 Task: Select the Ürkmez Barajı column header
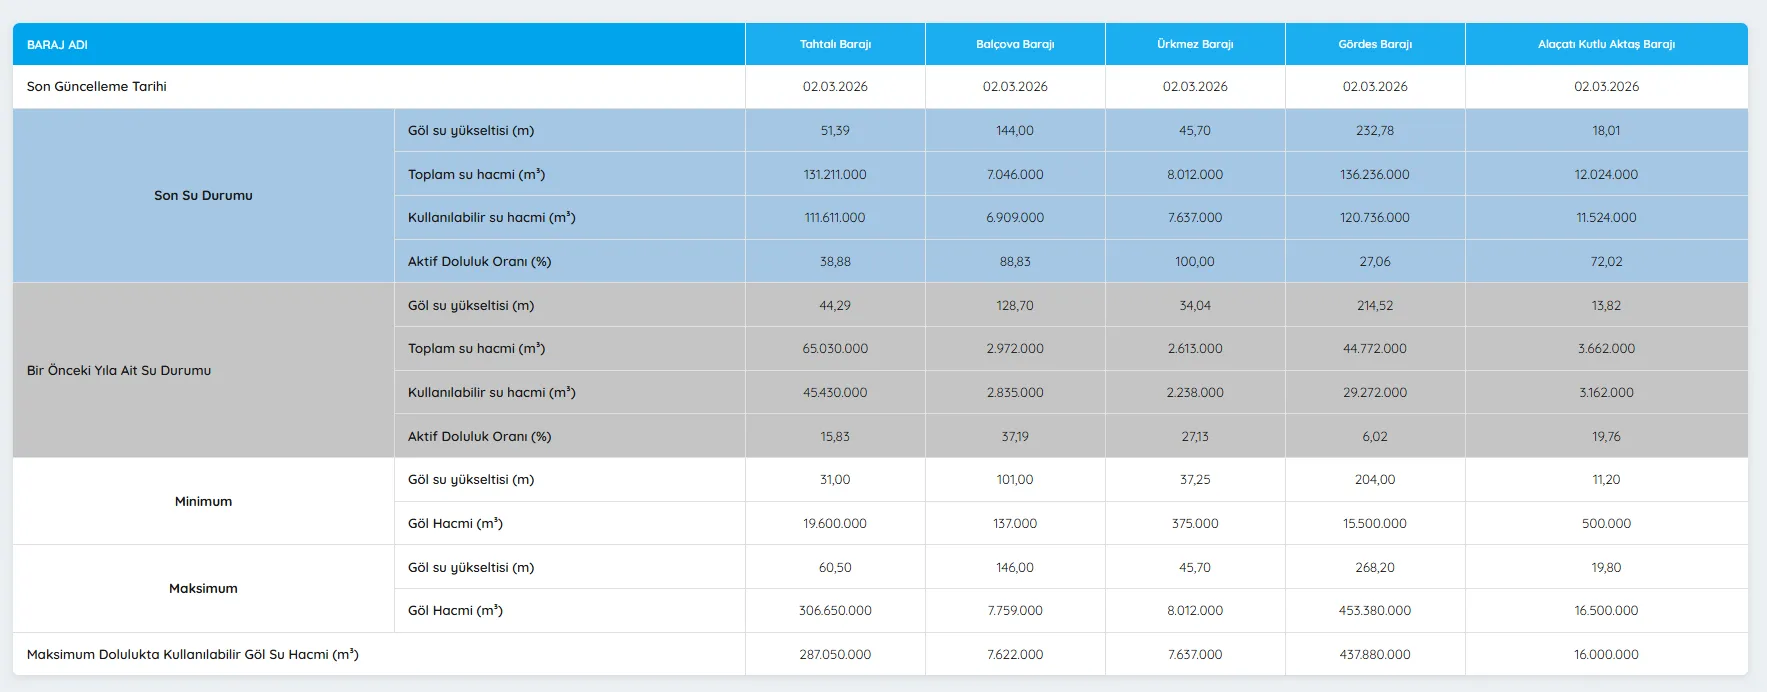point(1195,44)
